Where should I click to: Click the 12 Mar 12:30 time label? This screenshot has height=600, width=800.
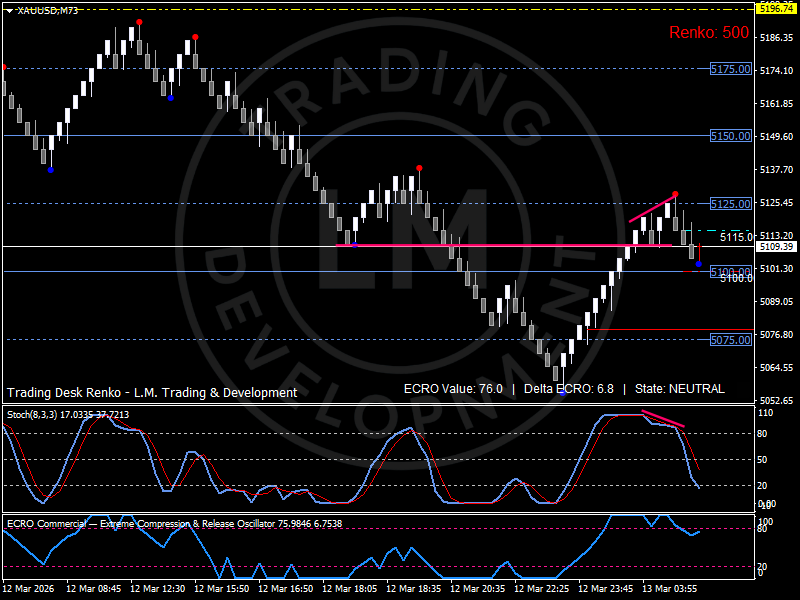click(x=158, y=588)
